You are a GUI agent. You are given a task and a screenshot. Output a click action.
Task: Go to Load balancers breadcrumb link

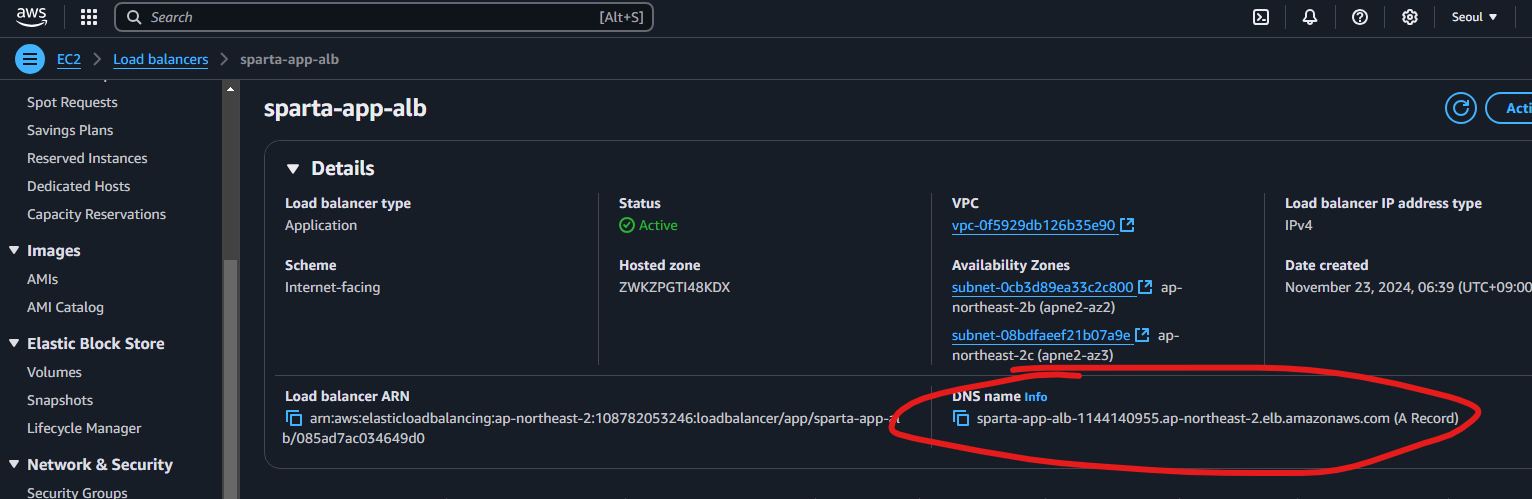(x=160, y=60)
